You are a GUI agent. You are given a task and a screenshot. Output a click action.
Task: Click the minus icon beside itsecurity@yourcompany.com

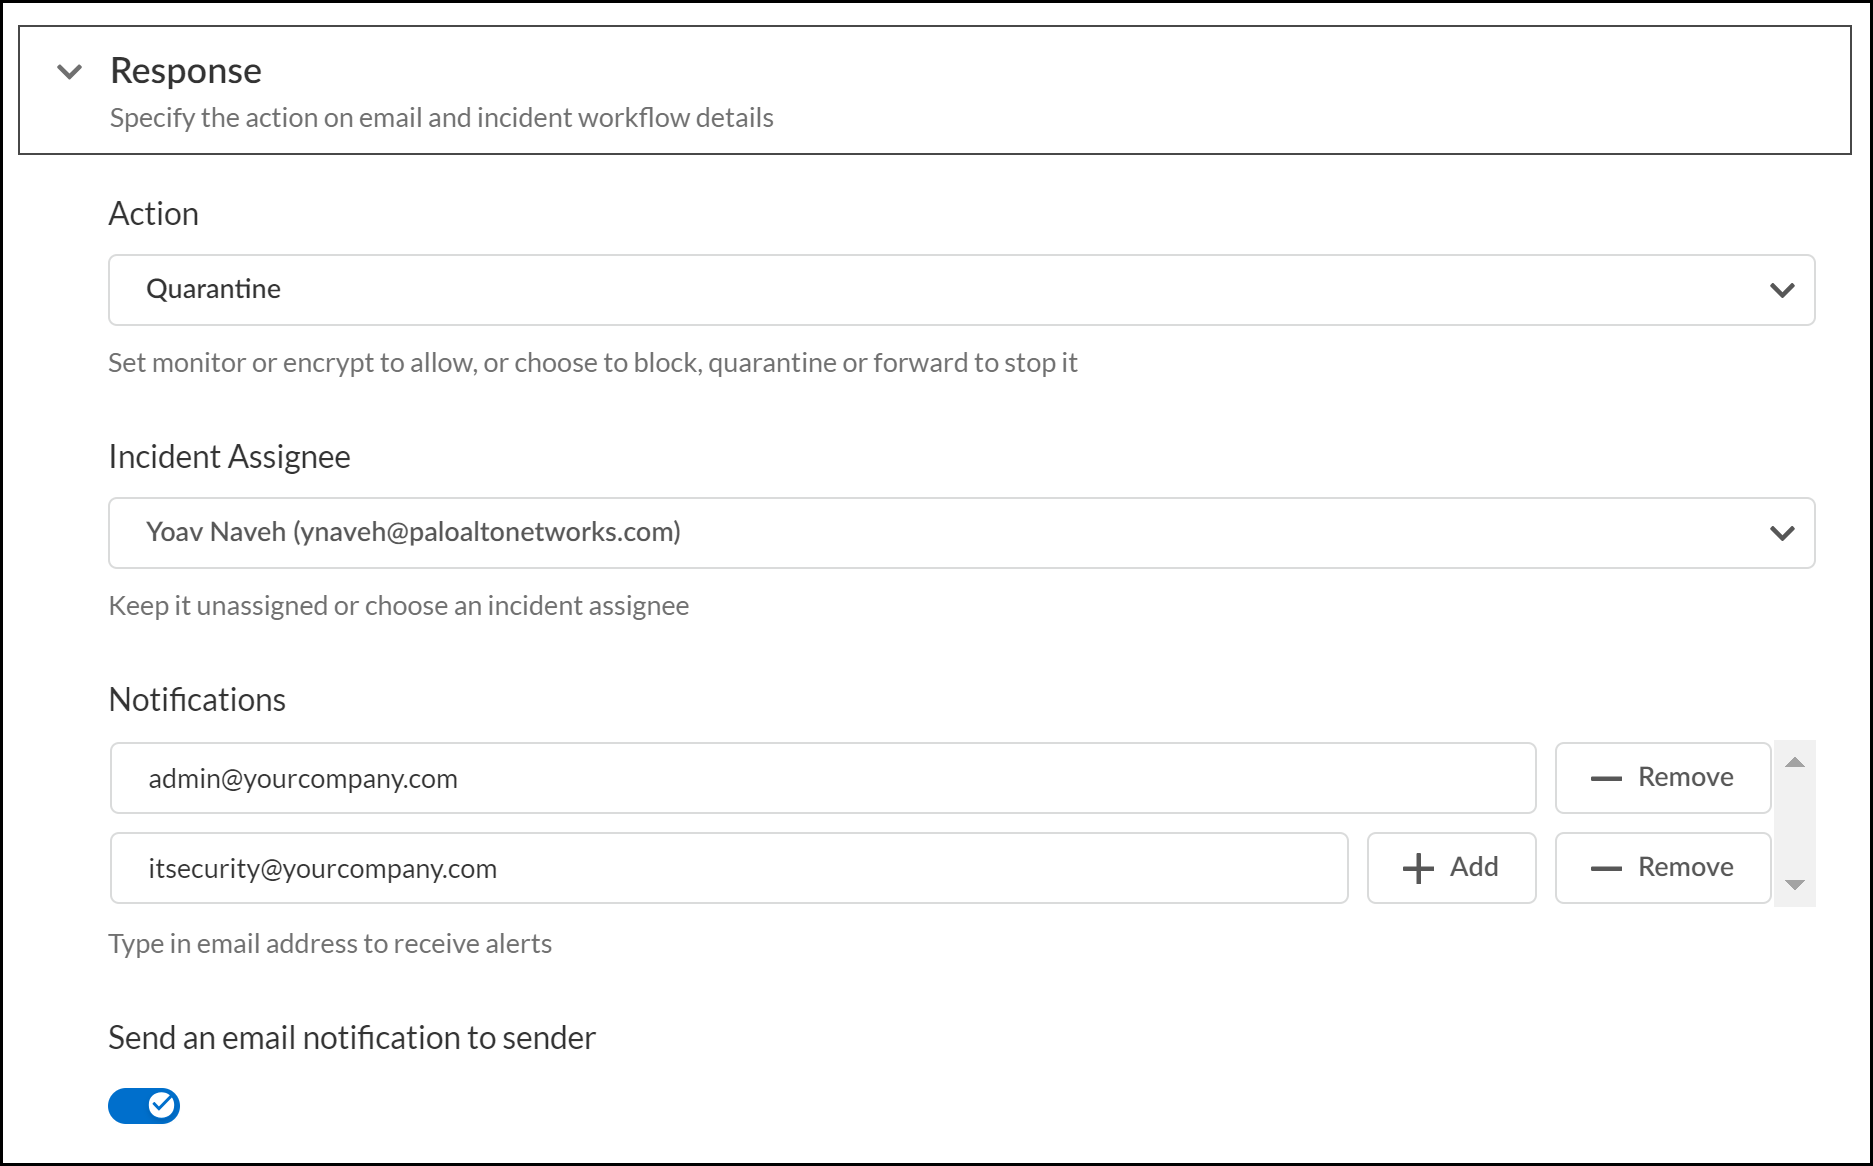coord(1606,867)
